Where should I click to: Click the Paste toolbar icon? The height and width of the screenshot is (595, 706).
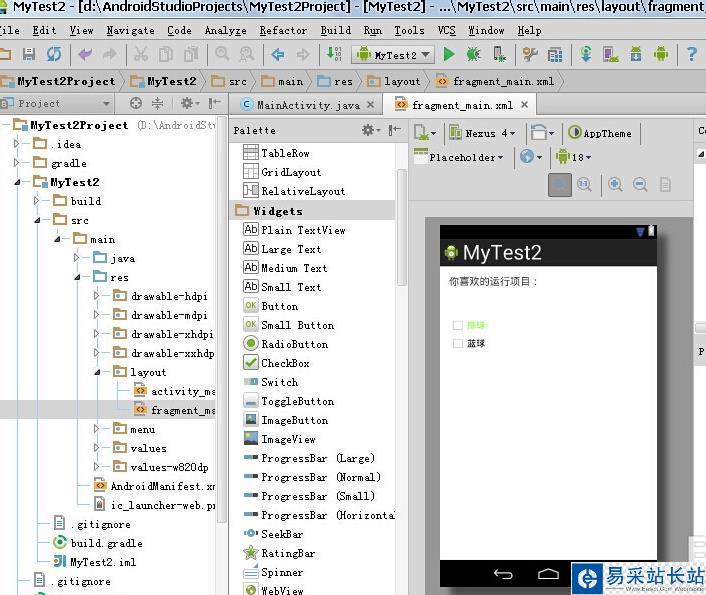pyautogui.click(x=191, y=55)
